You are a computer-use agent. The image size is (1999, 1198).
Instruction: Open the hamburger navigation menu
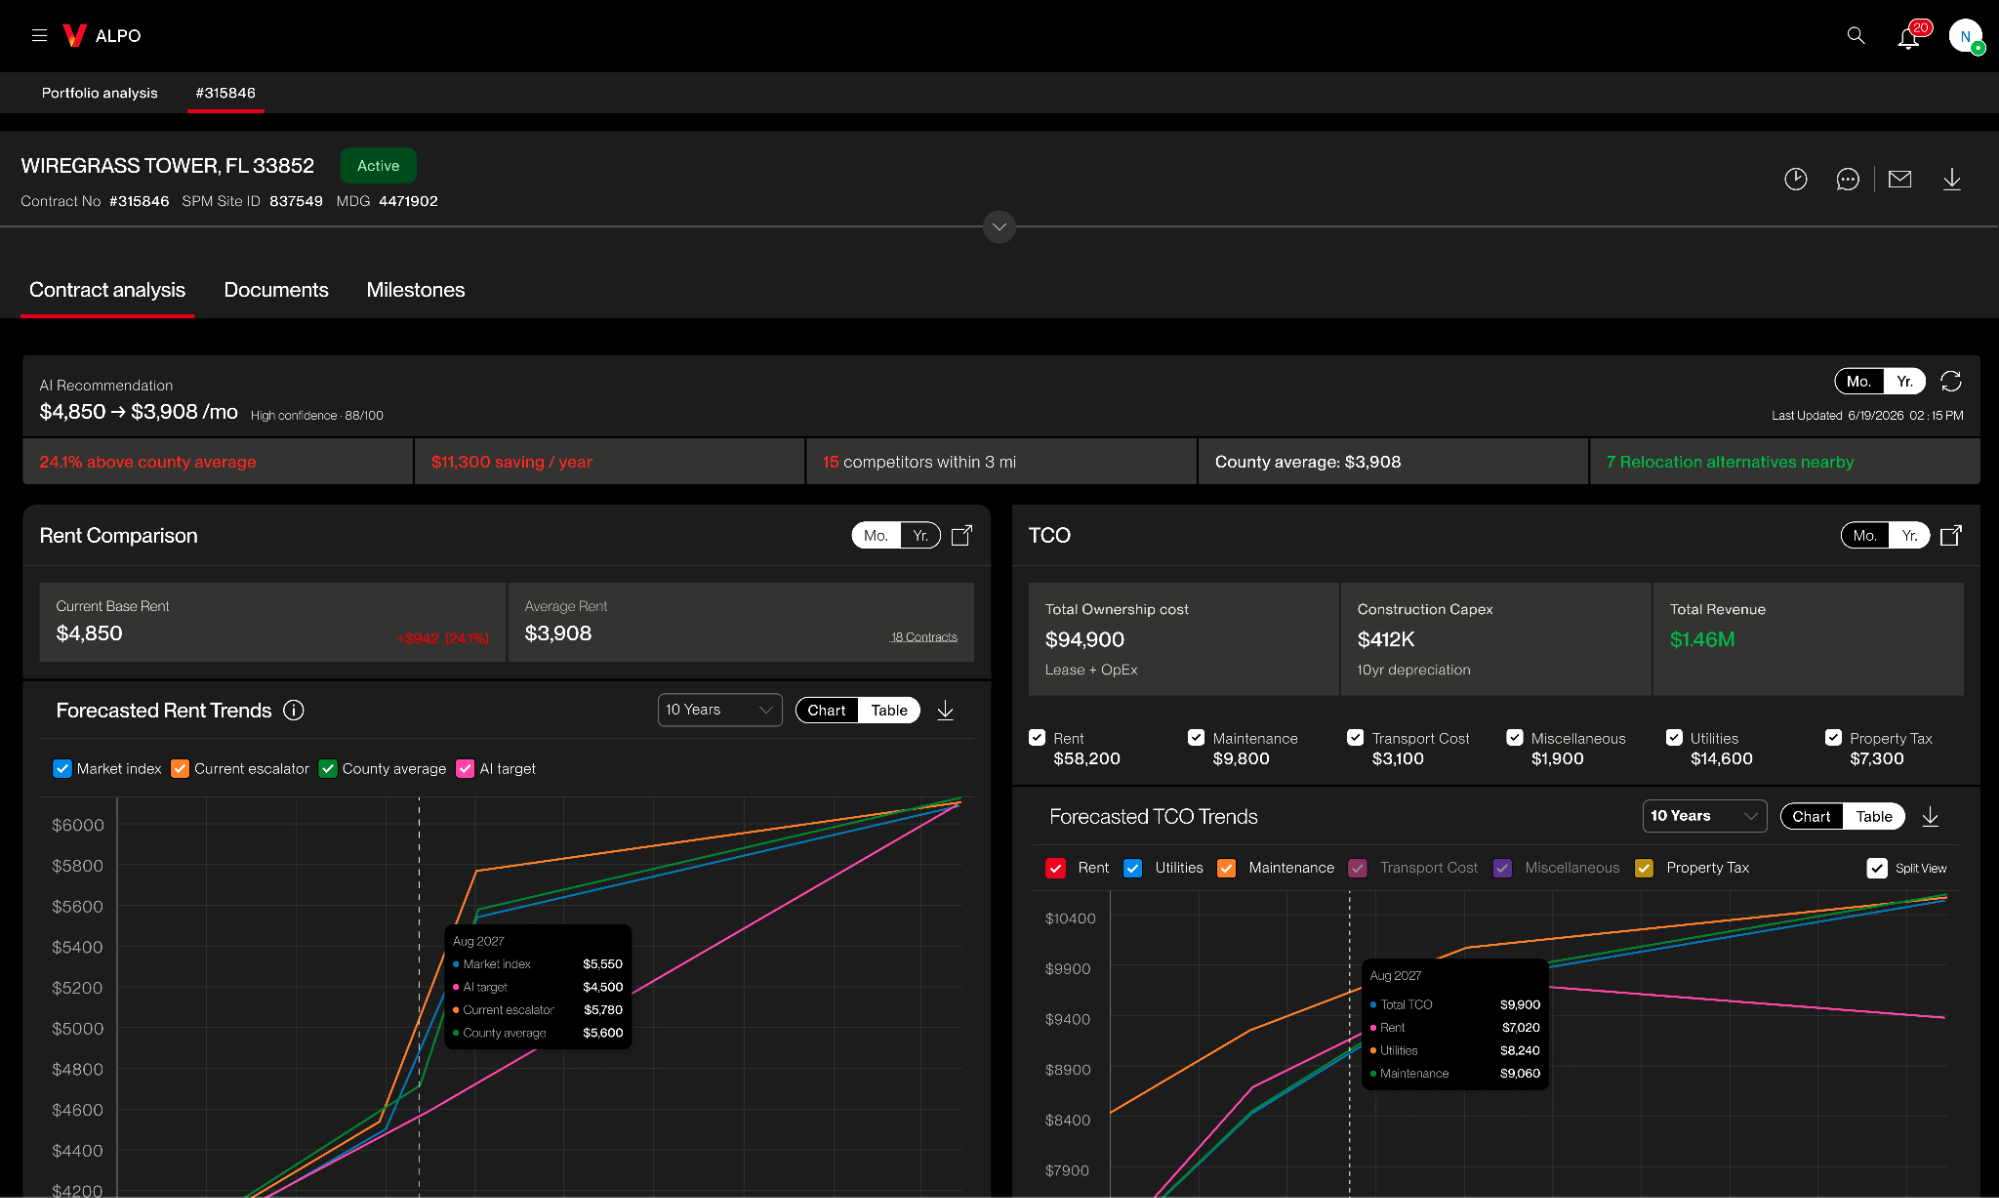[39, 35]
